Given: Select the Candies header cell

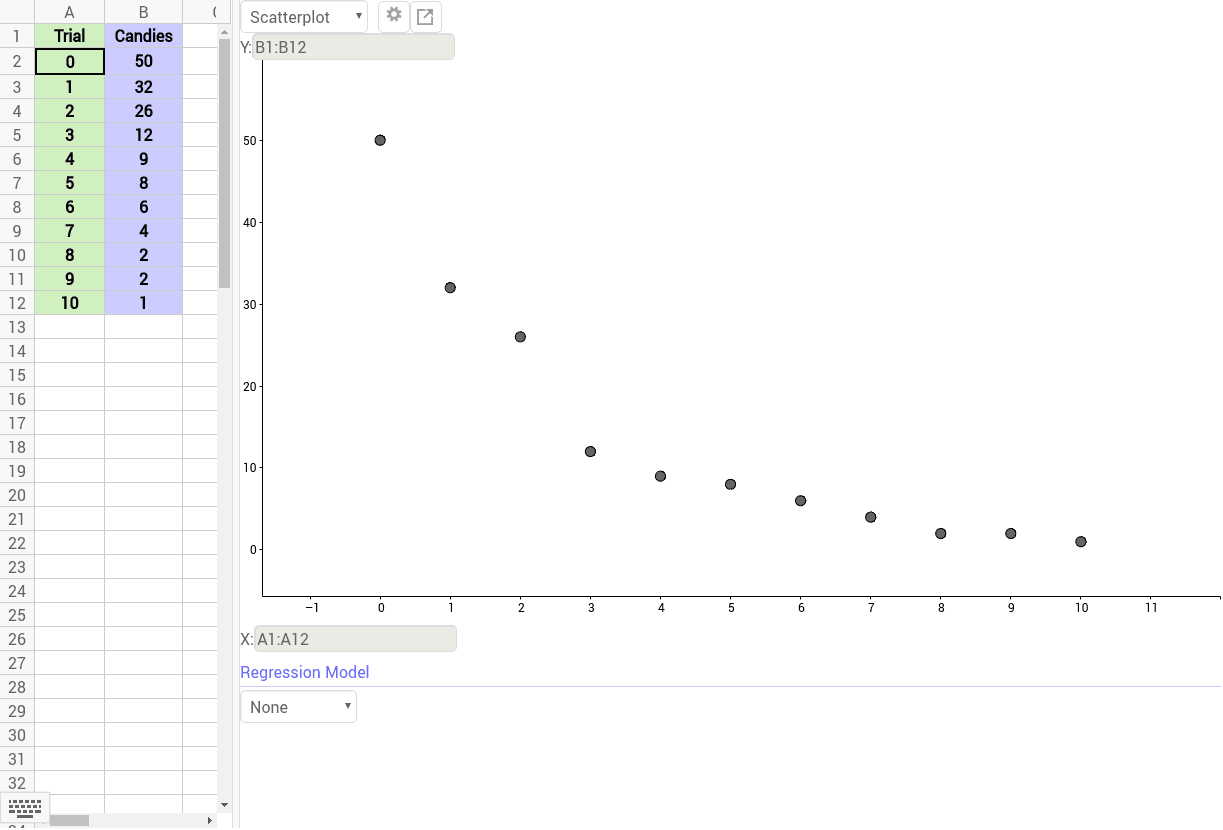Looking at the screenshot, I should pos(144,37).
